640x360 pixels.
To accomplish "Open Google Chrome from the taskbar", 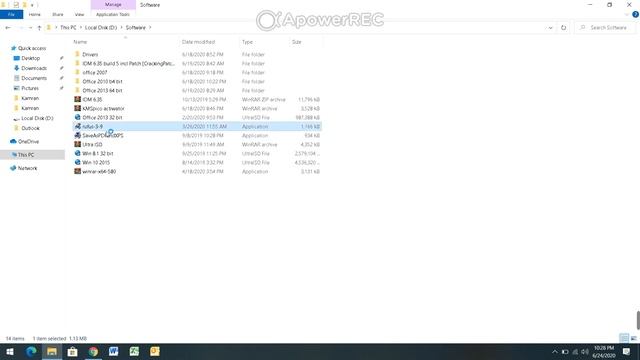I will pyautogui.click(x=93, y=351).
